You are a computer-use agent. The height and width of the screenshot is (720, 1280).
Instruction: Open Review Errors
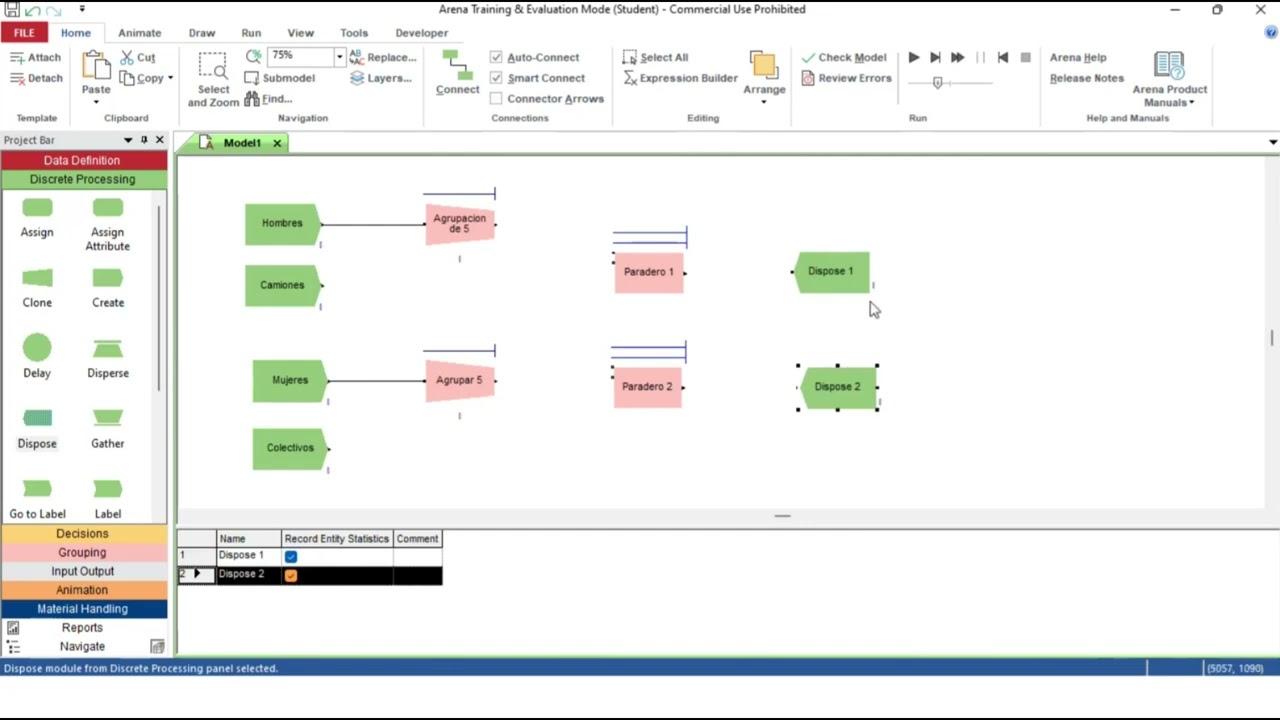[846, 78]
